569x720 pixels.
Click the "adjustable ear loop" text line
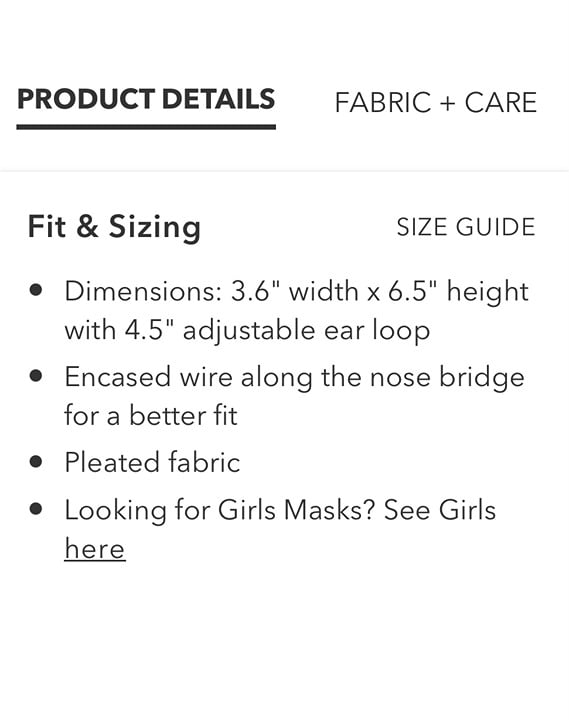tap(306, 331)
